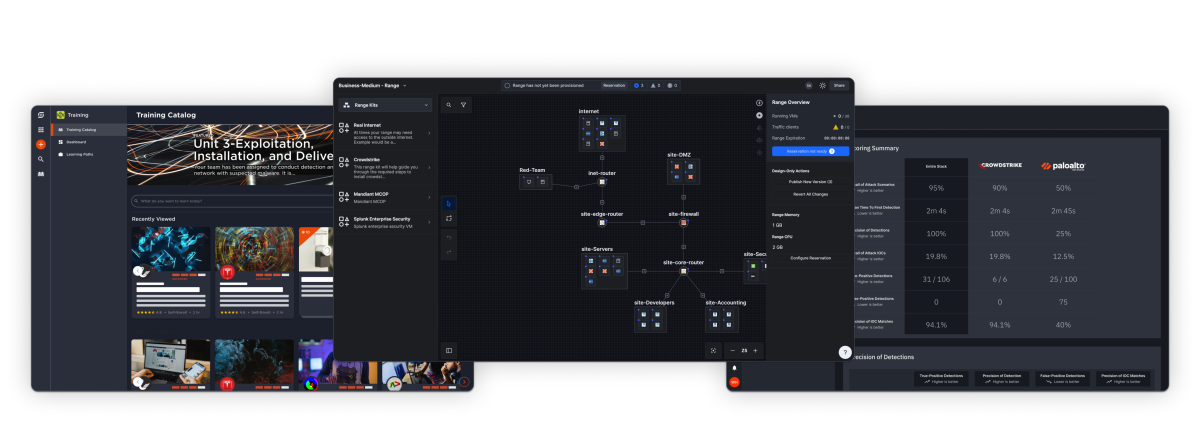Click the orange plus button in sidebar
The height and width of the screenshot is (444, 1200).
point(41,144)
